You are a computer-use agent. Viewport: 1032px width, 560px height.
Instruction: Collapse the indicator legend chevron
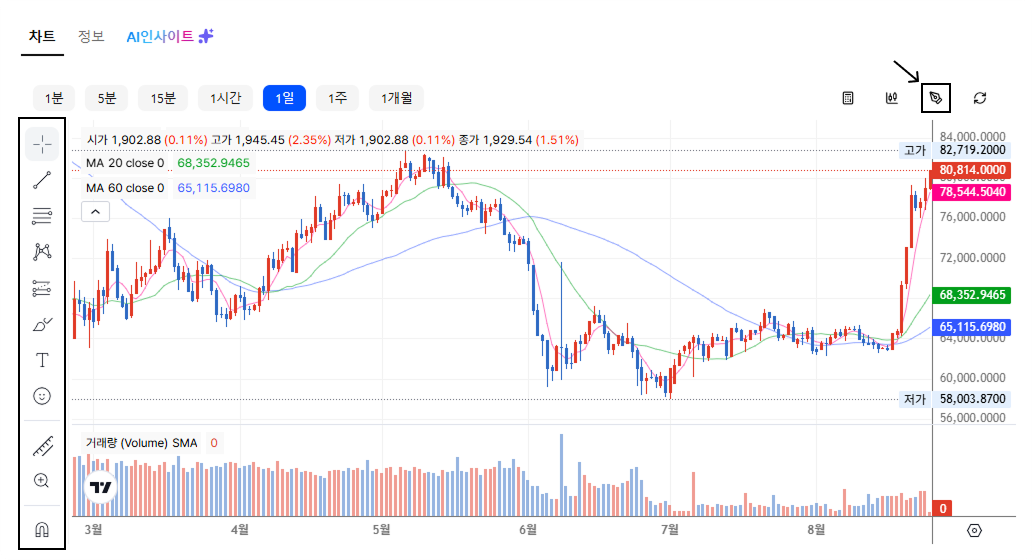(x=95, y=212)
